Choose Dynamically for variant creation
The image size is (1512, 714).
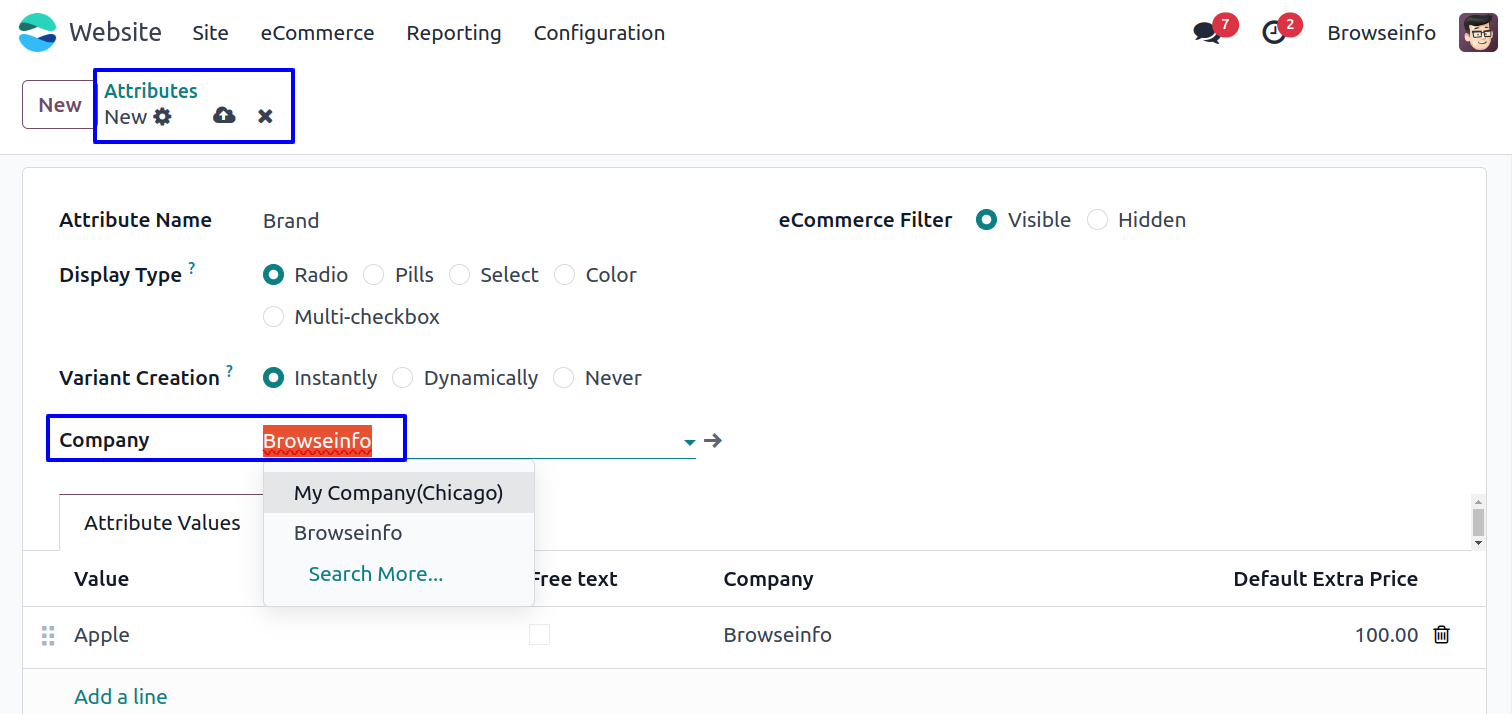403,378
